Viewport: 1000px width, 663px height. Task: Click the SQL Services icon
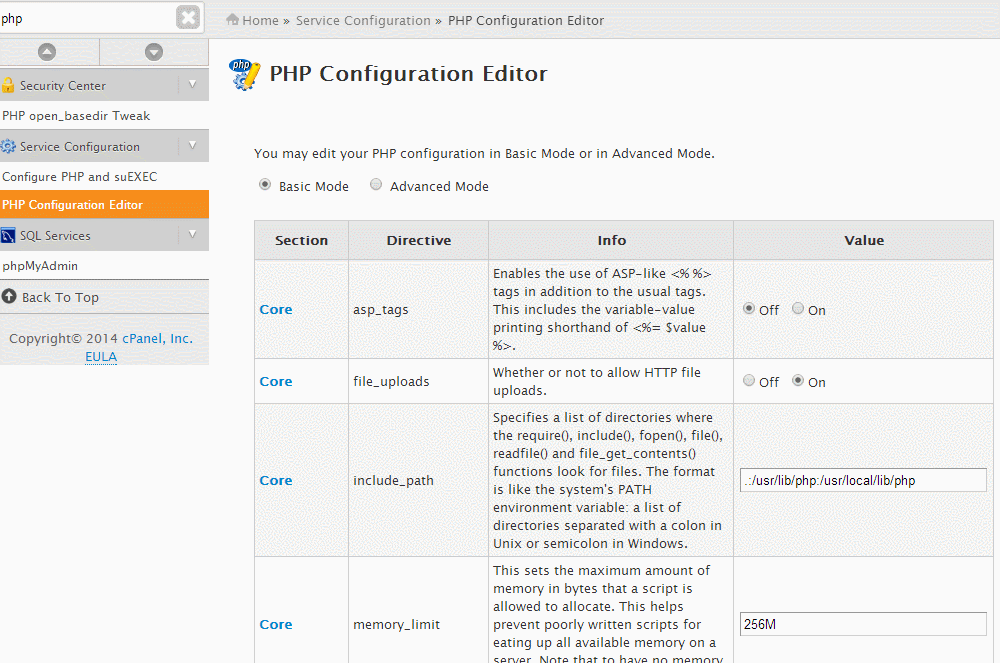(8, 235)
